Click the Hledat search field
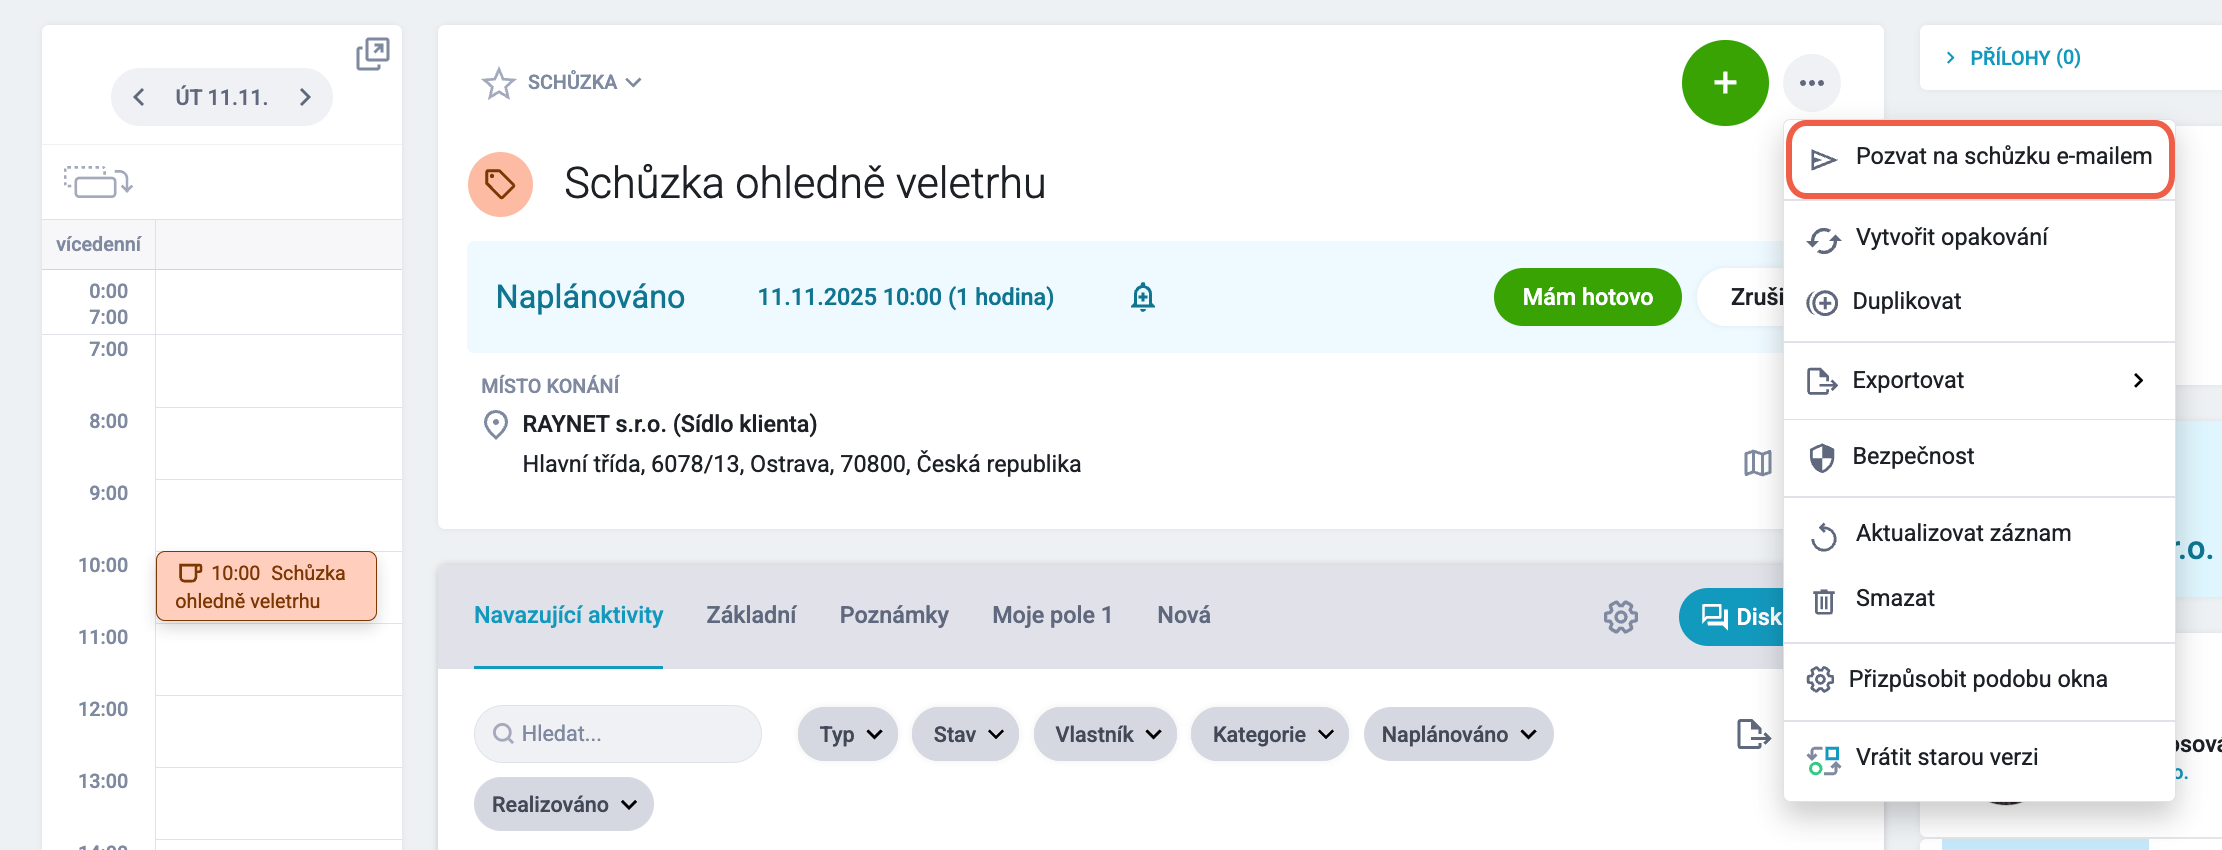This screenshot has width=2222, height=850. [x=618, y=734]
